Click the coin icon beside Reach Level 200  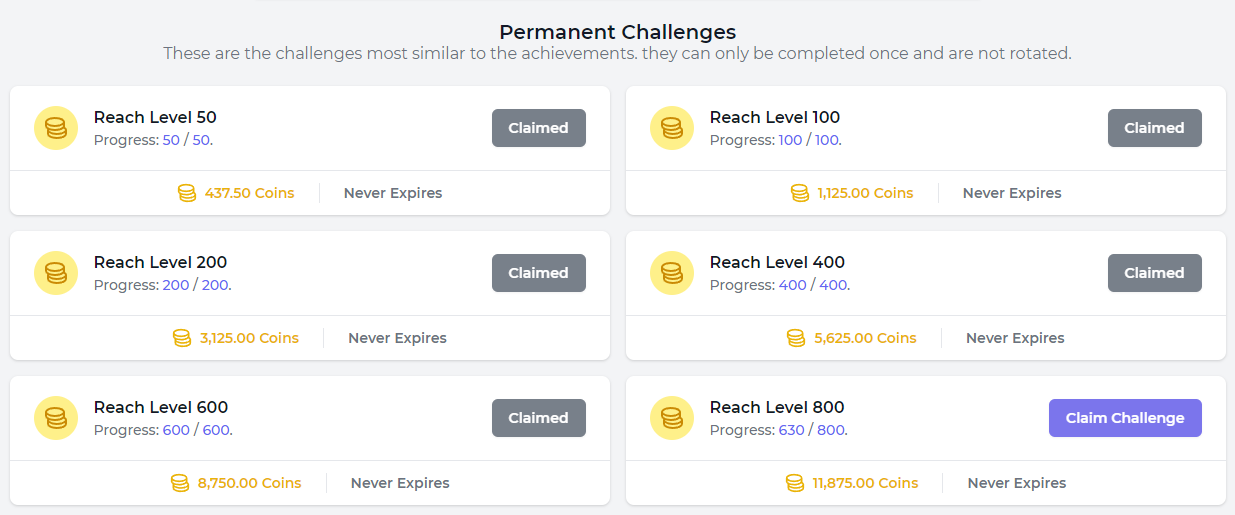[56, 273]
